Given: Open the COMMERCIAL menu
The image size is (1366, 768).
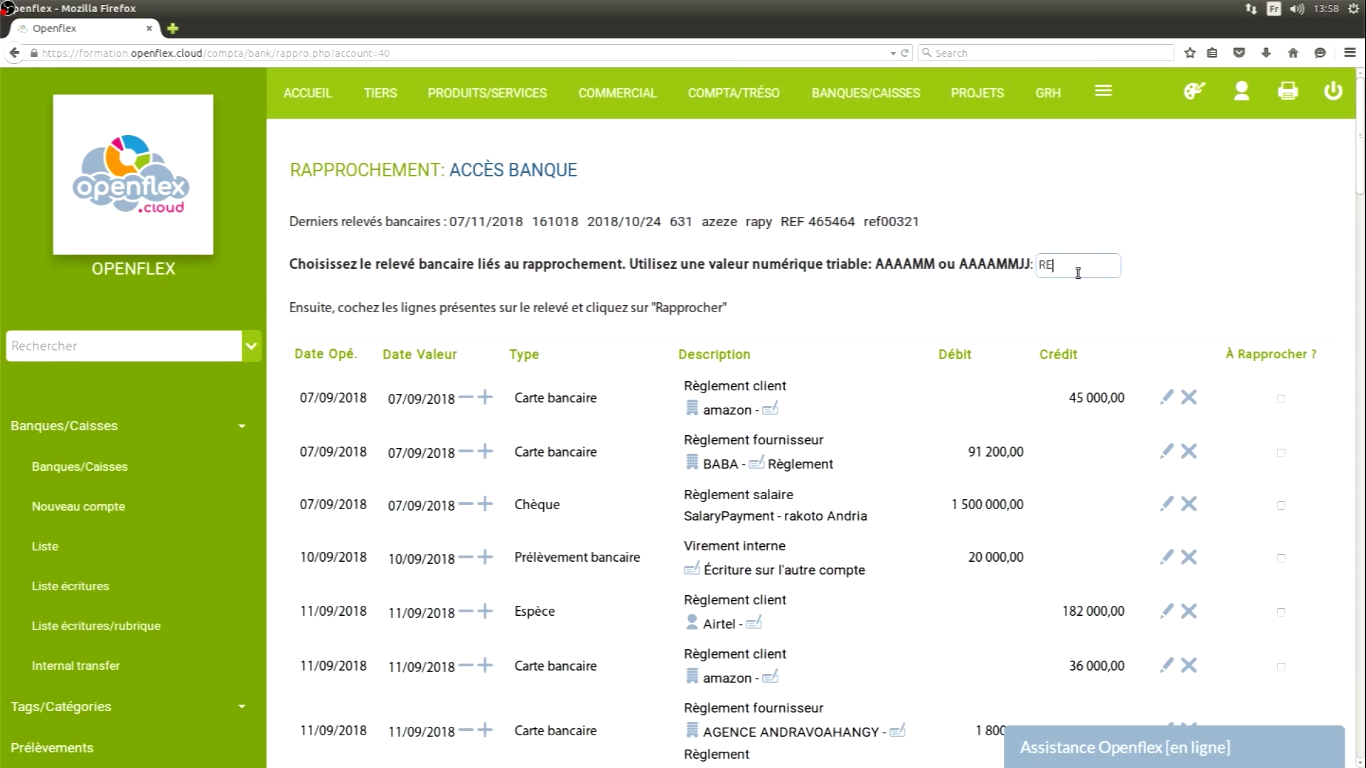Looking at the screenshot, I should pyautogui.click(x=617, y=93).
